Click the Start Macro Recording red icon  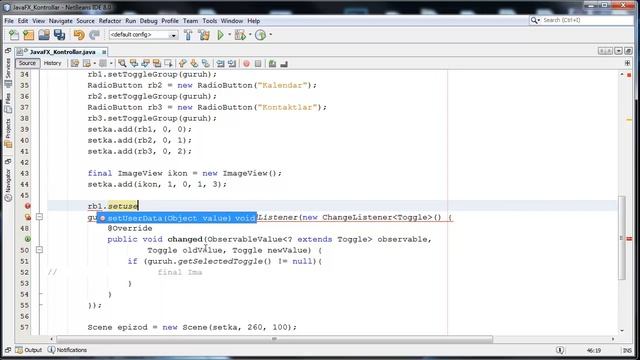tap(246, 64)
